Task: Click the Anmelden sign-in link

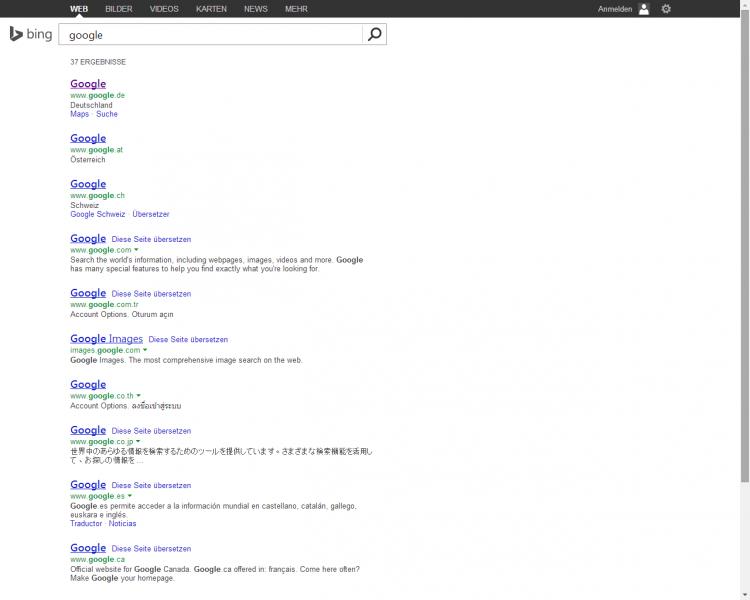Action: (615, 9)
